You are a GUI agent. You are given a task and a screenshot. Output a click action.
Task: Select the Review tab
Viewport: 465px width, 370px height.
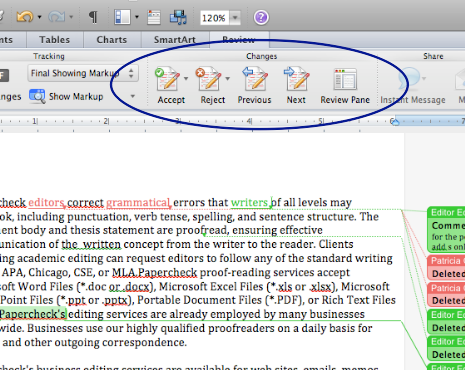coord(239,40)
